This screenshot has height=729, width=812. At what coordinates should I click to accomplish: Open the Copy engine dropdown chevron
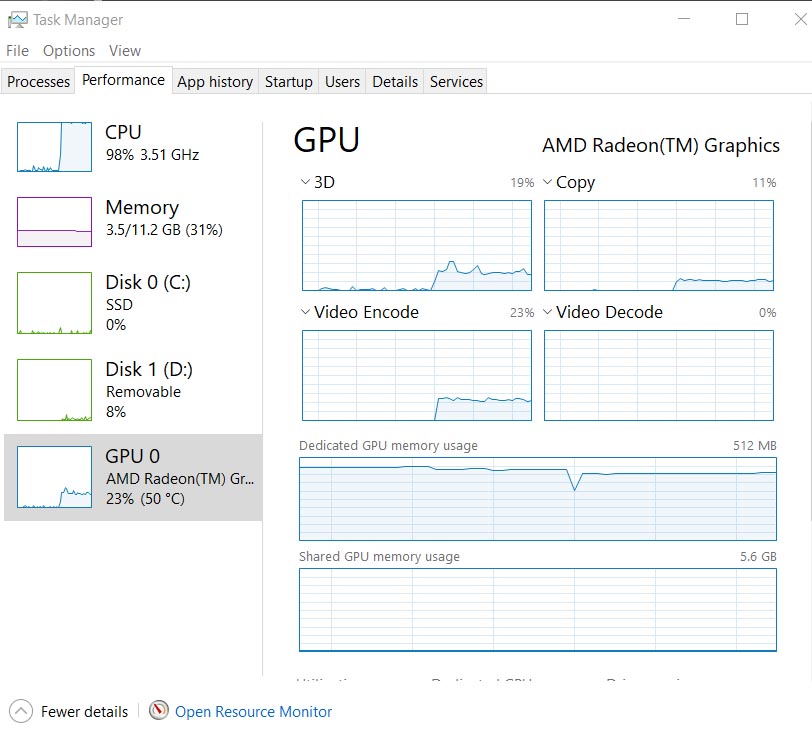(x=547, y=182)
